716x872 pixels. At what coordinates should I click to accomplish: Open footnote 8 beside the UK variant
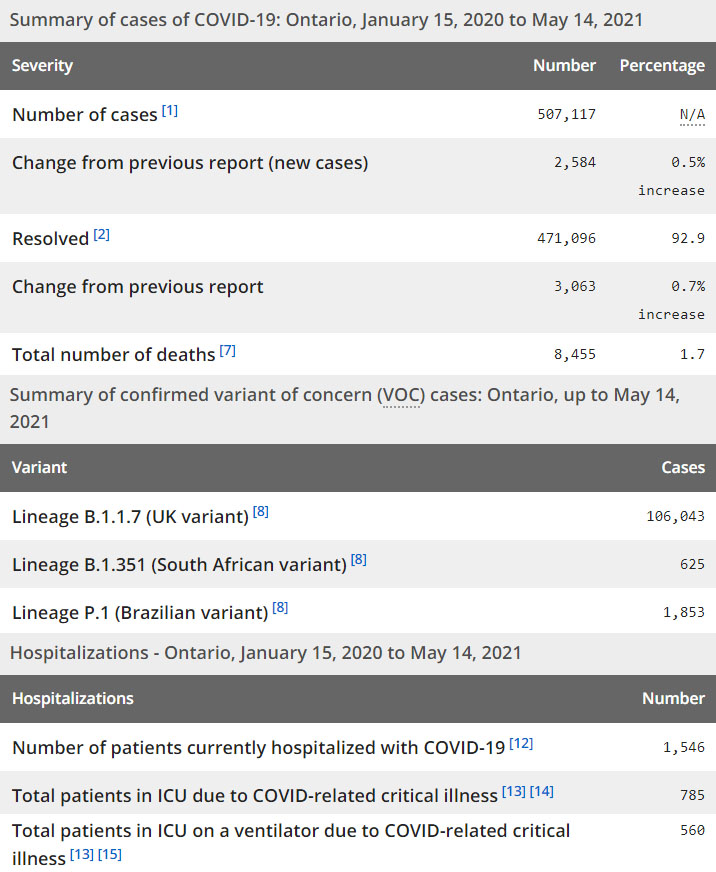[261, 512]
